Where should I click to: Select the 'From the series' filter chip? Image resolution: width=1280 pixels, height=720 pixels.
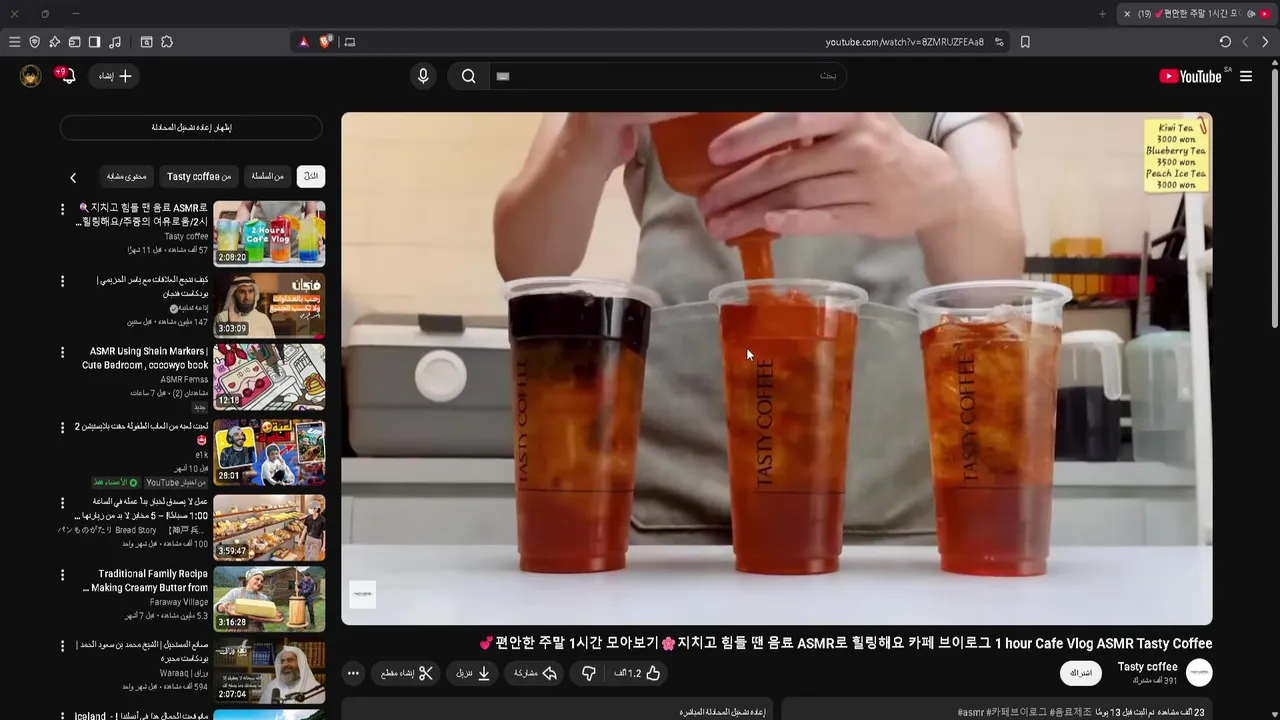(x=267, y=176)
